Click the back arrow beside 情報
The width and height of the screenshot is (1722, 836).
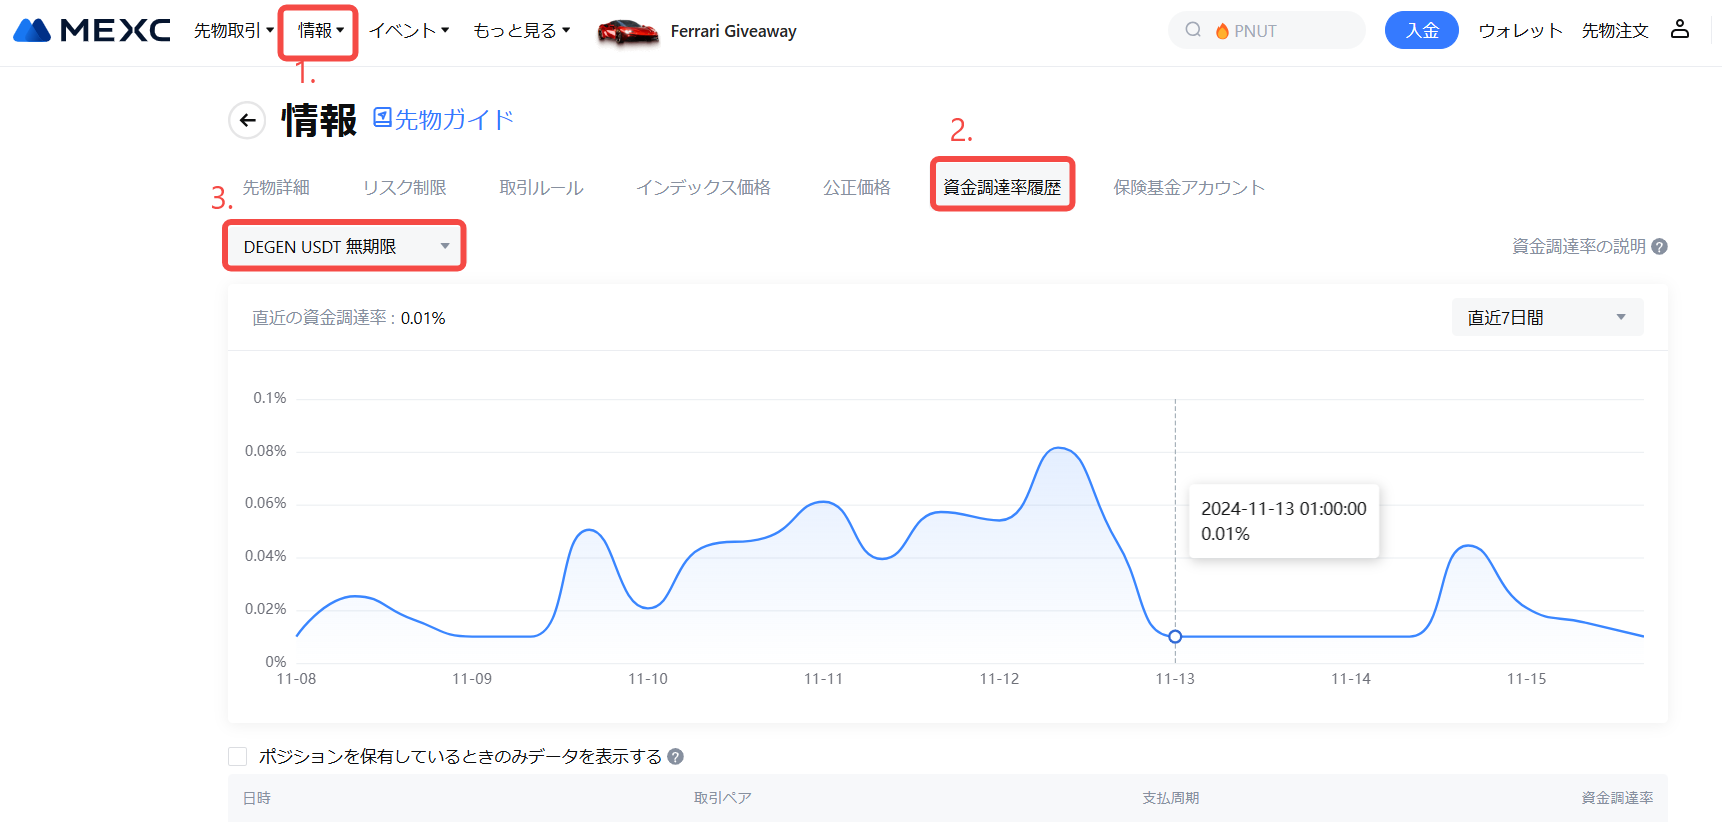247,121
